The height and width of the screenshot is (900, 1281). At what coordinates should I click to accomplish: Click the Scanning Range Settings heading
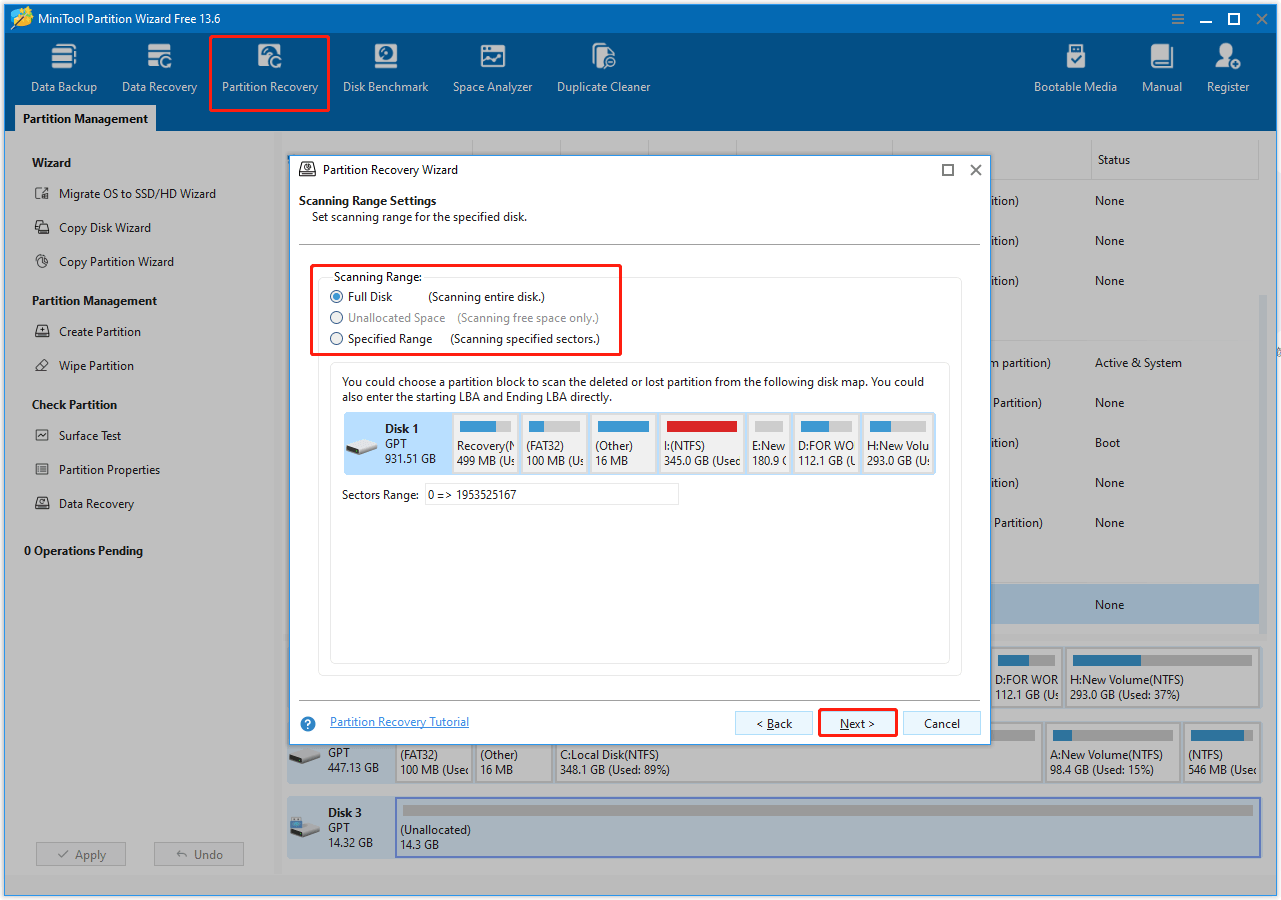coord(368,201)
